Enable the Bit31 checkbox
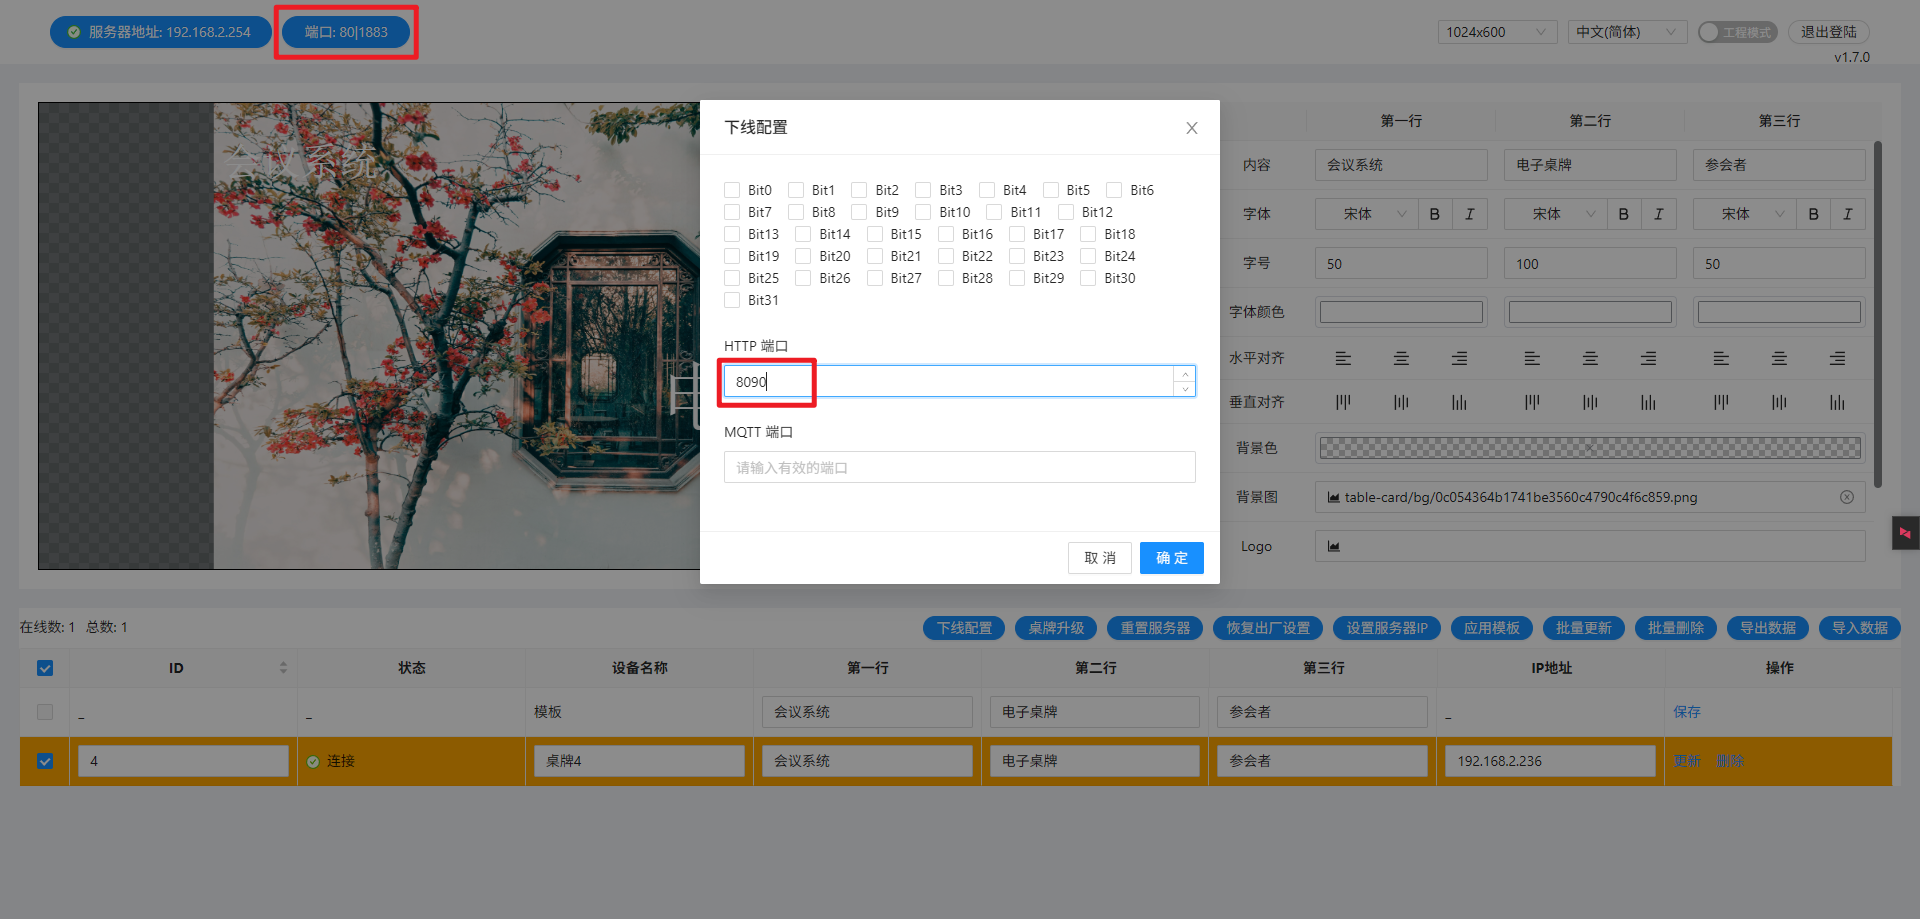 coord(732,300)
